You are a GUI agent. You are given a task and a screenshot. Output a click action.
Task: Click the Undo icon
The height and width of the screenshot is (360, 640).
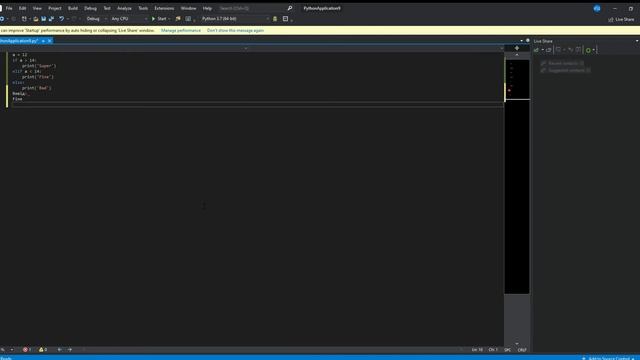(x=61, y=19)
